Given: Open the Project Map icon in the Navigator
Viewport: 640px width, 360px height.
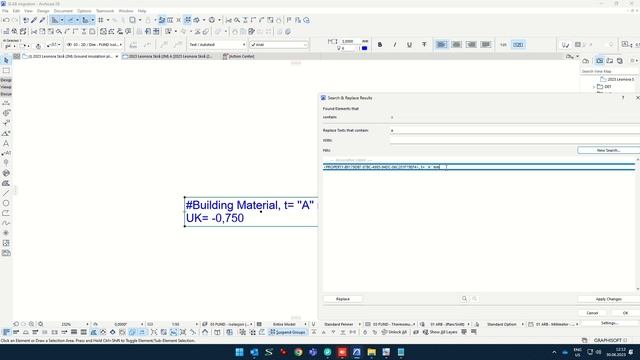Looking at the screenshot, I should click(x=585, y=61).
